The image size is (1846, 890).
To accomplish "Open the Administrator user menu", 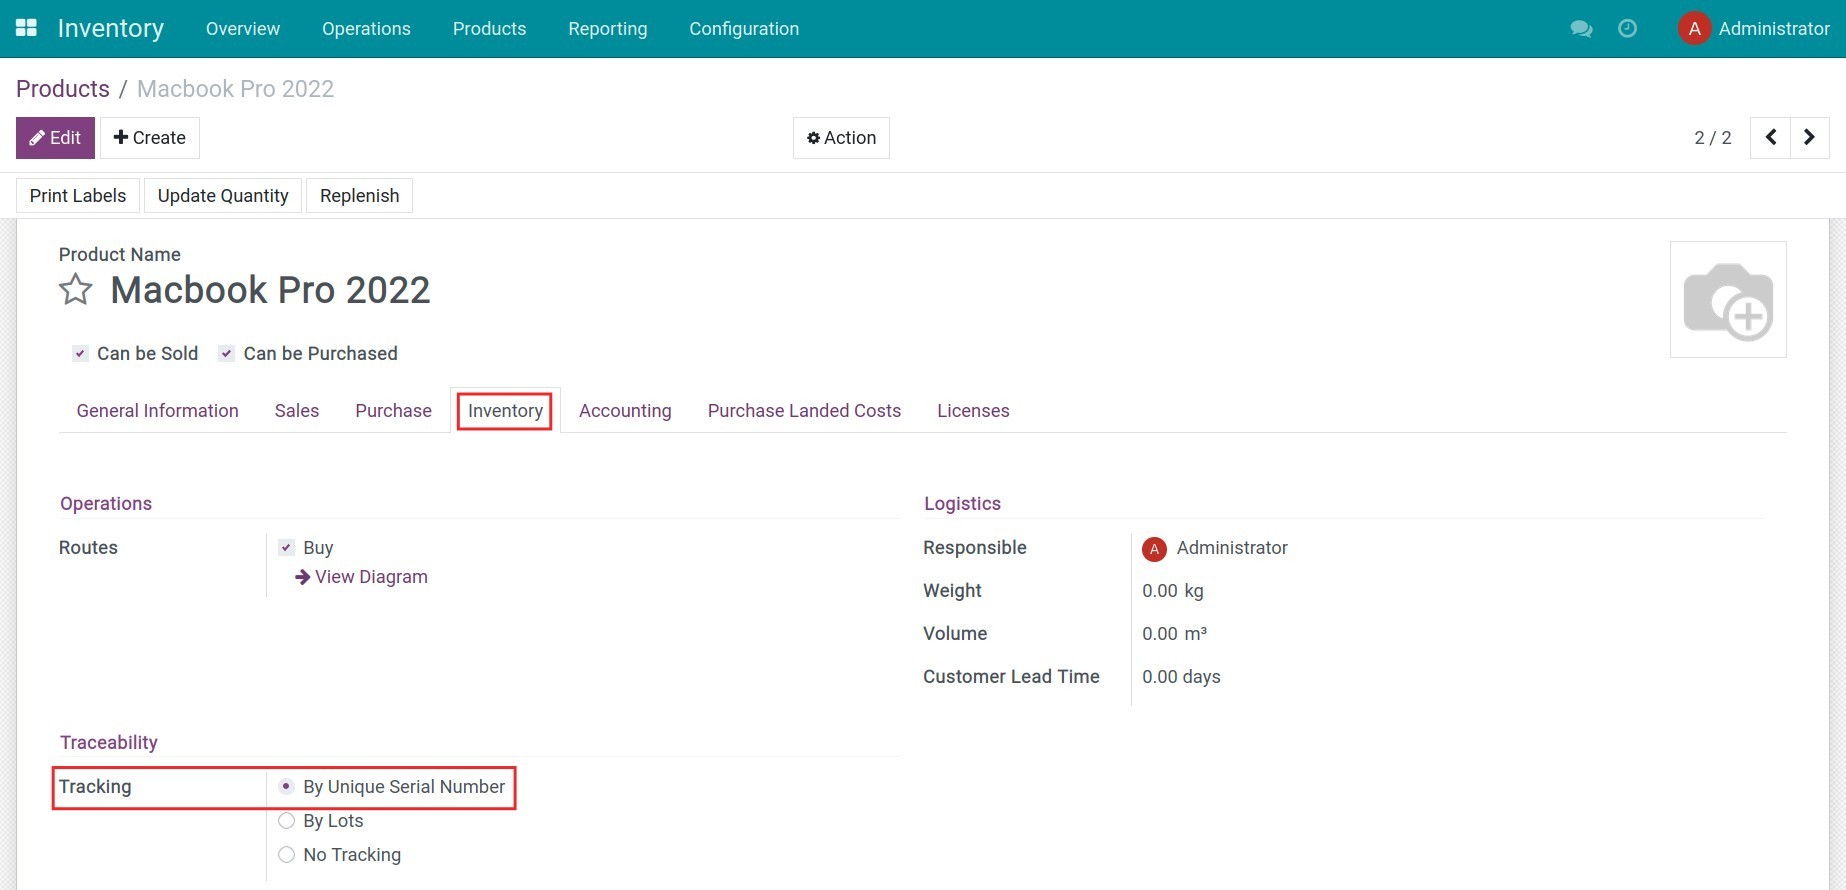I will click(x=1754, y=29).
